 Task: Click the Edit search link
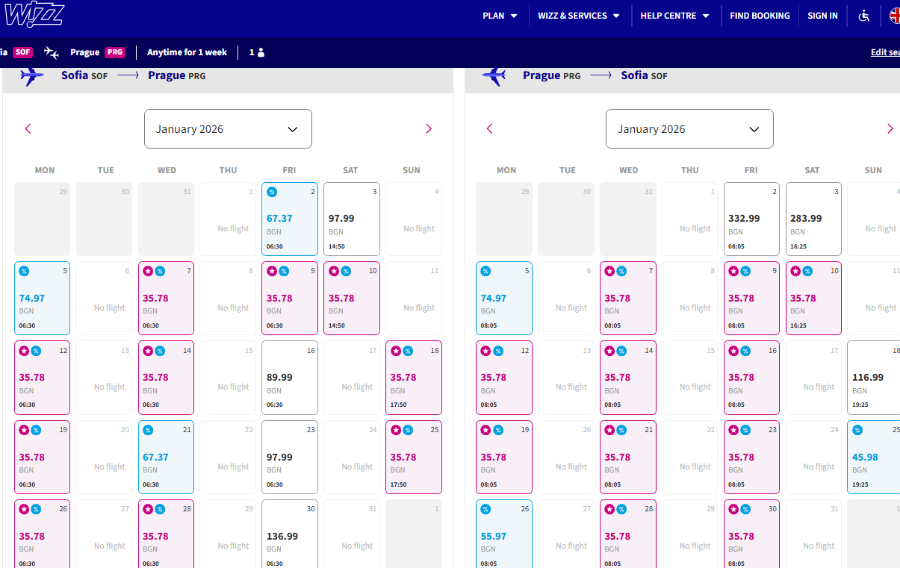click(885, 53)
